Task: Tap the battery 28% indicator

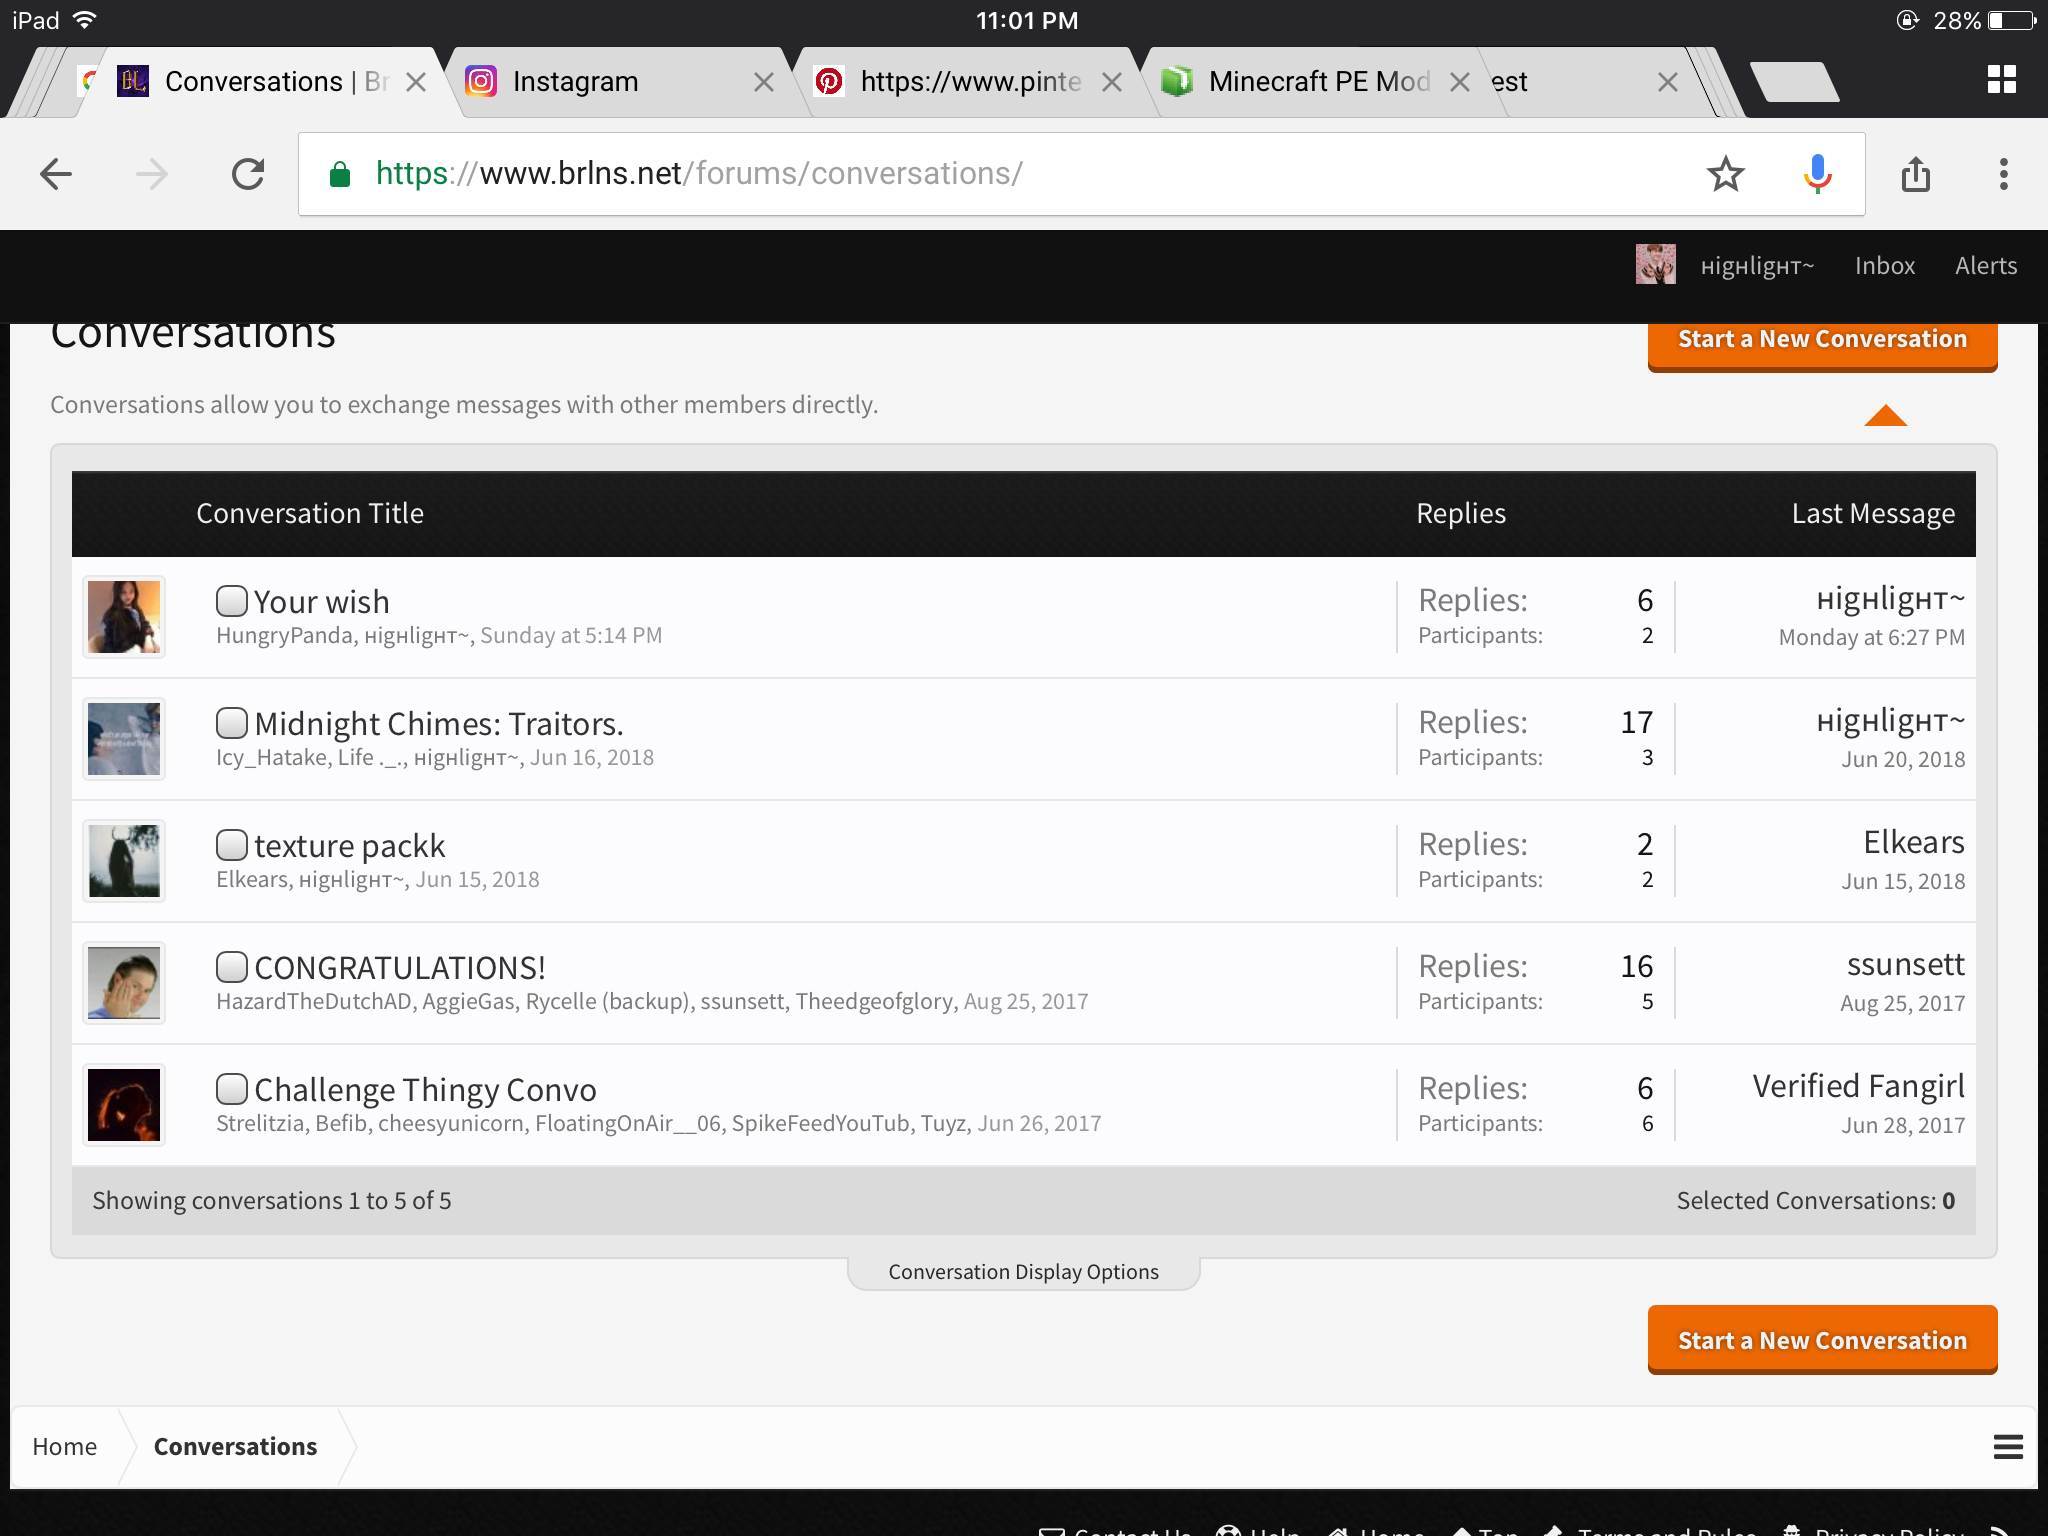Action: (x=1984, y=20)
